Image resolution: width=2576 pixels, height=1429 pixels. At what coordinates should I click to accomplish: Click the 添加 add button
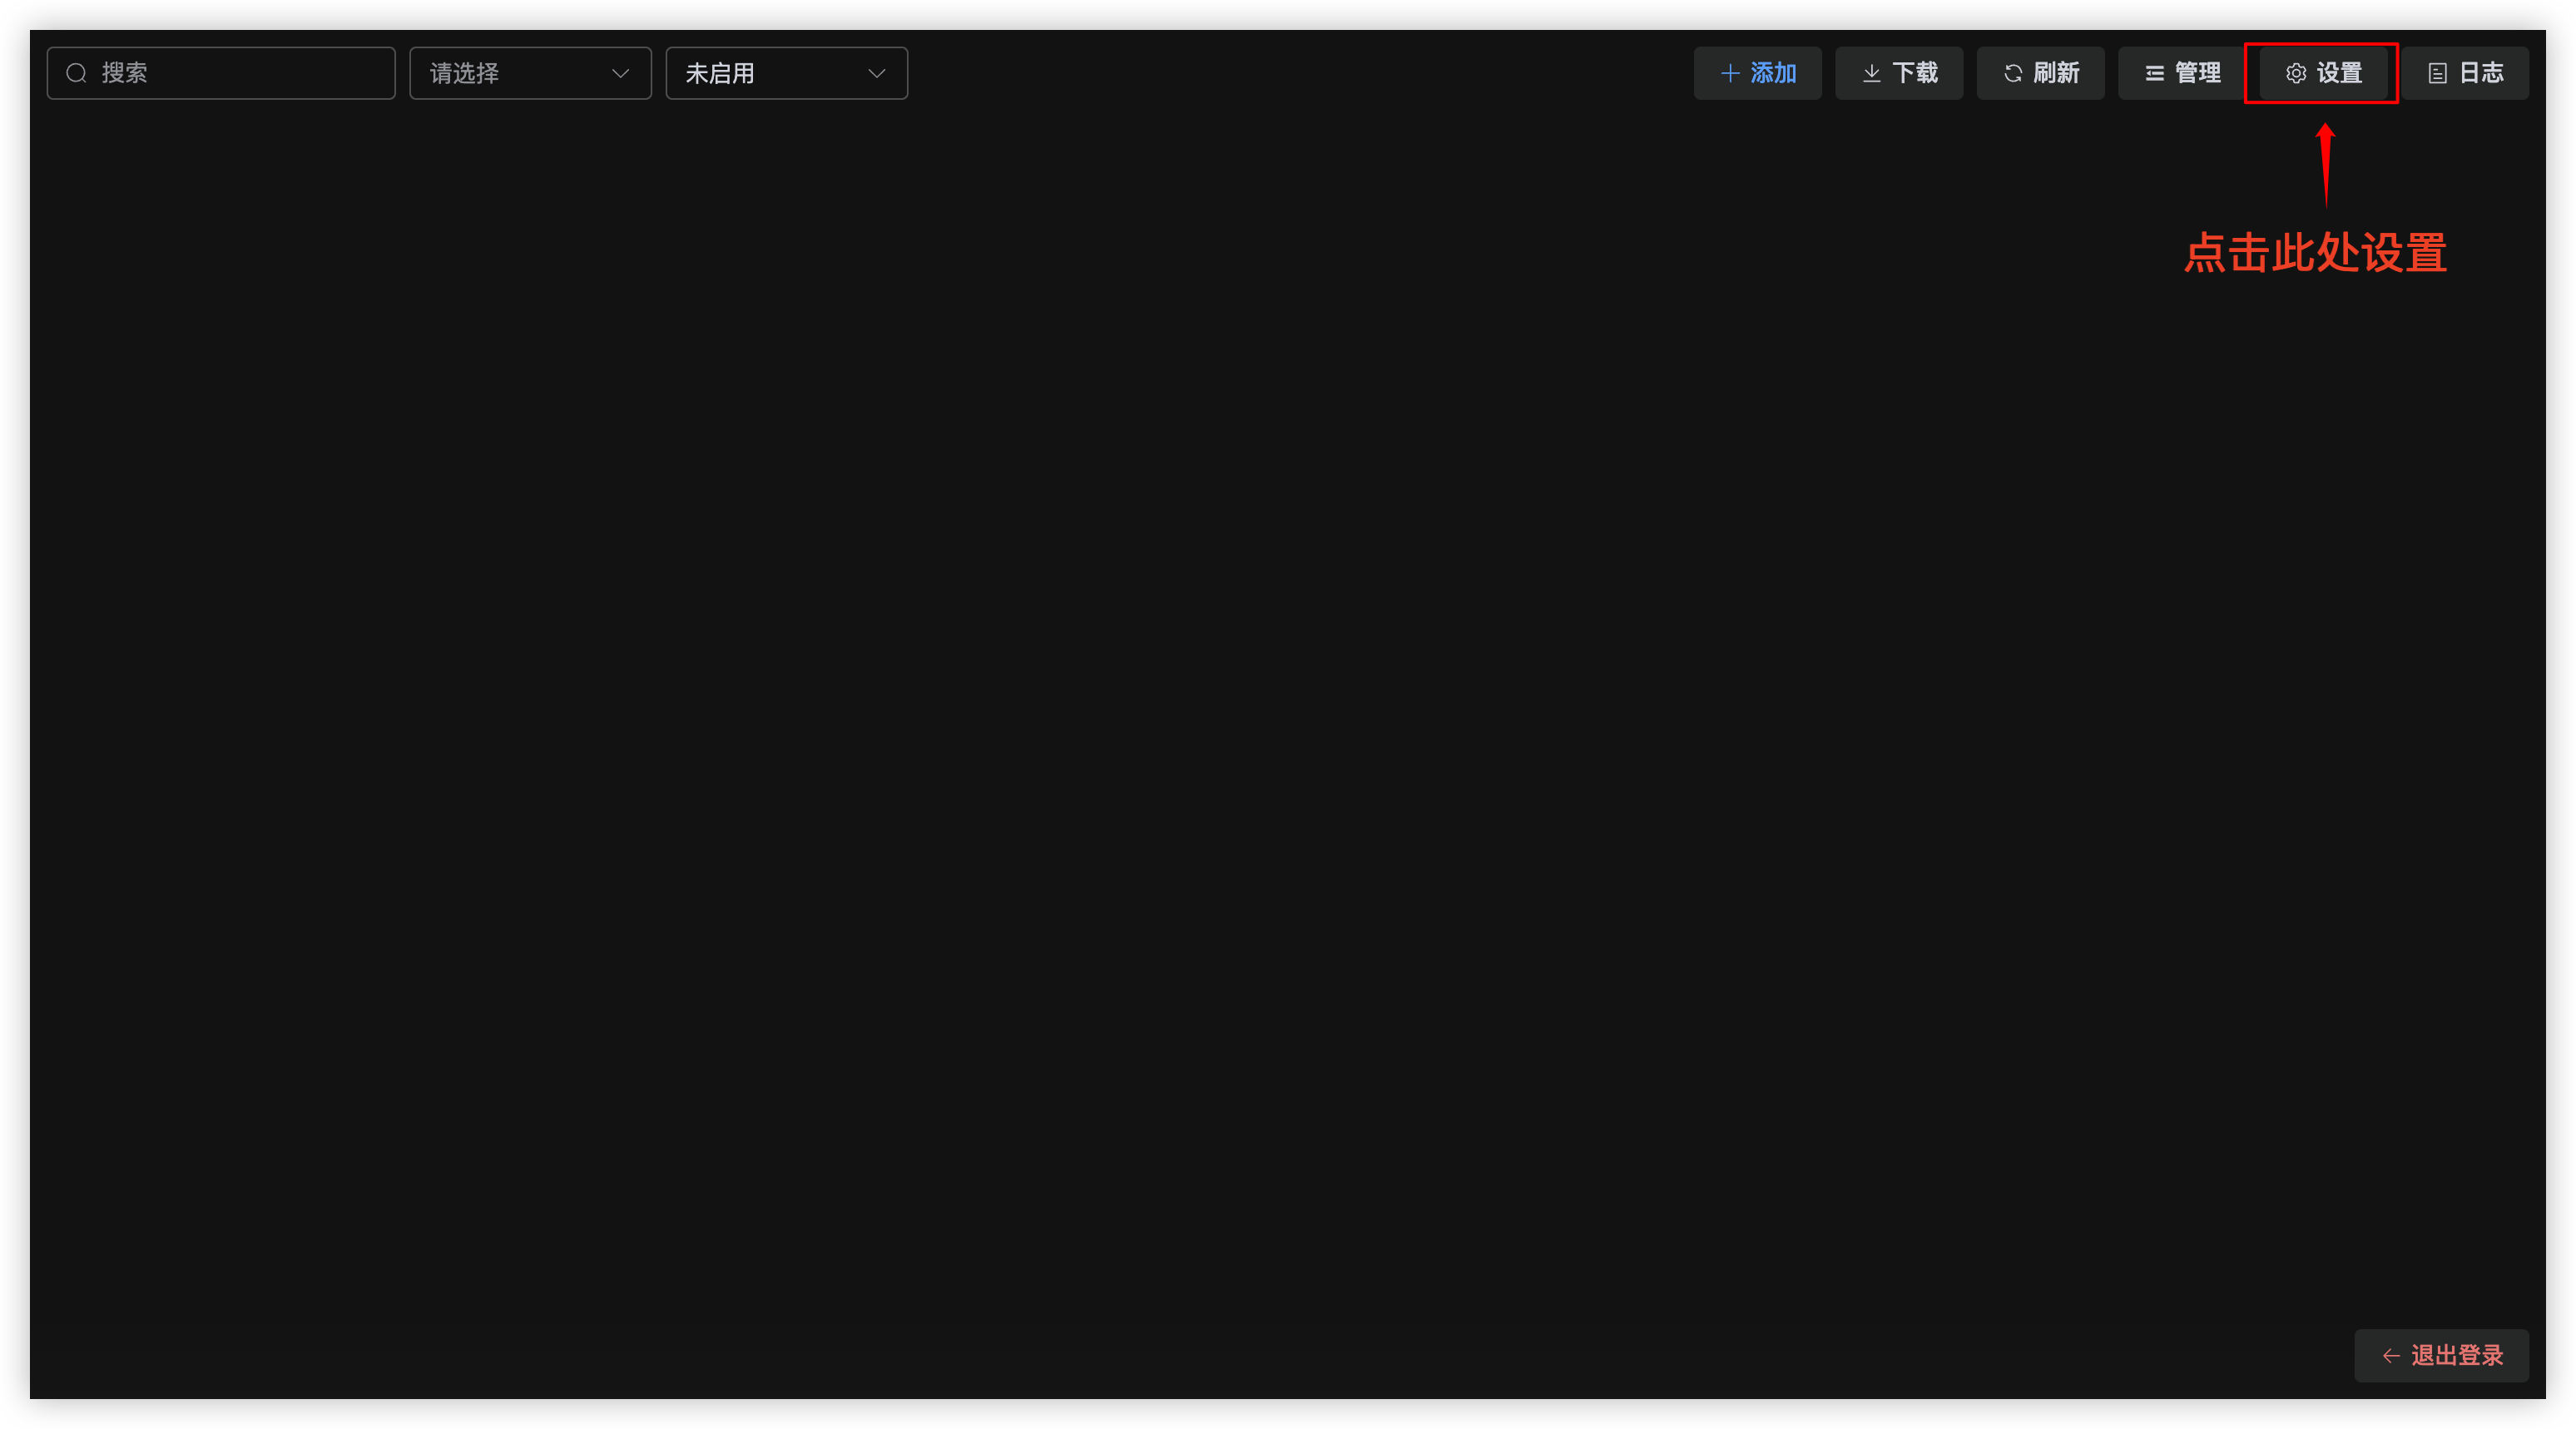pos(1757,73)
